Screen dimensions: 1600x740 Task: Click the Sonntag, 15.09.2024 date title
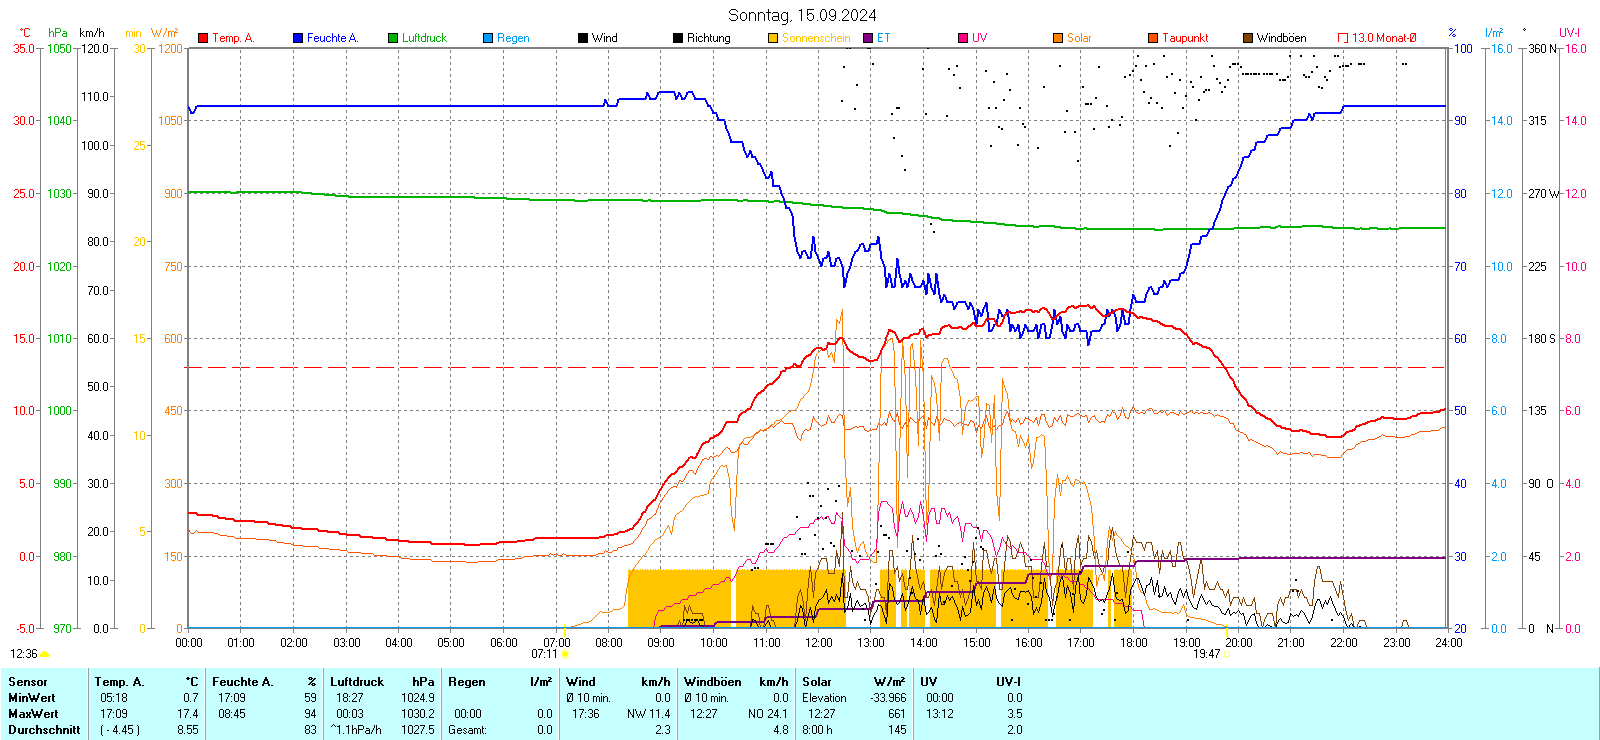coord(802,15)
